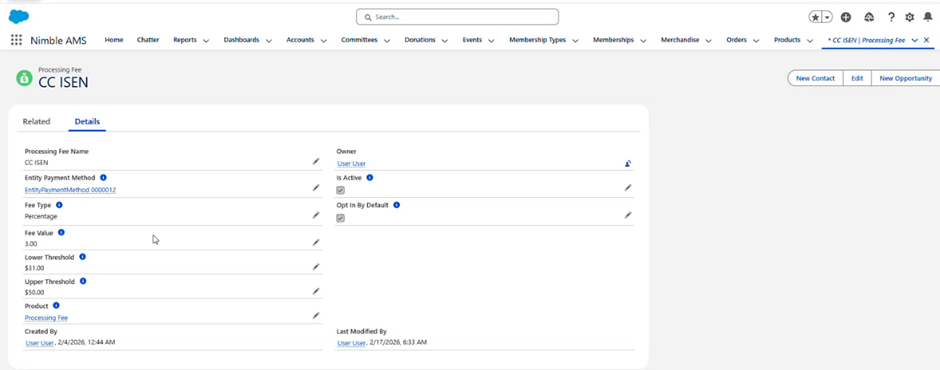
Task: Open the Reports nav tab
Action: (185, 40)
